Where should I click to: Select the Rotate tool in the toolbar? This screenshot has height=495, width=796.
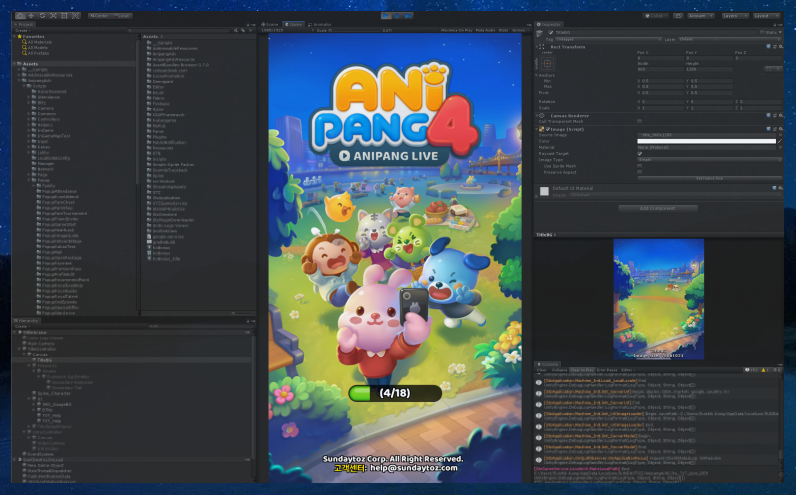[42, 16]
